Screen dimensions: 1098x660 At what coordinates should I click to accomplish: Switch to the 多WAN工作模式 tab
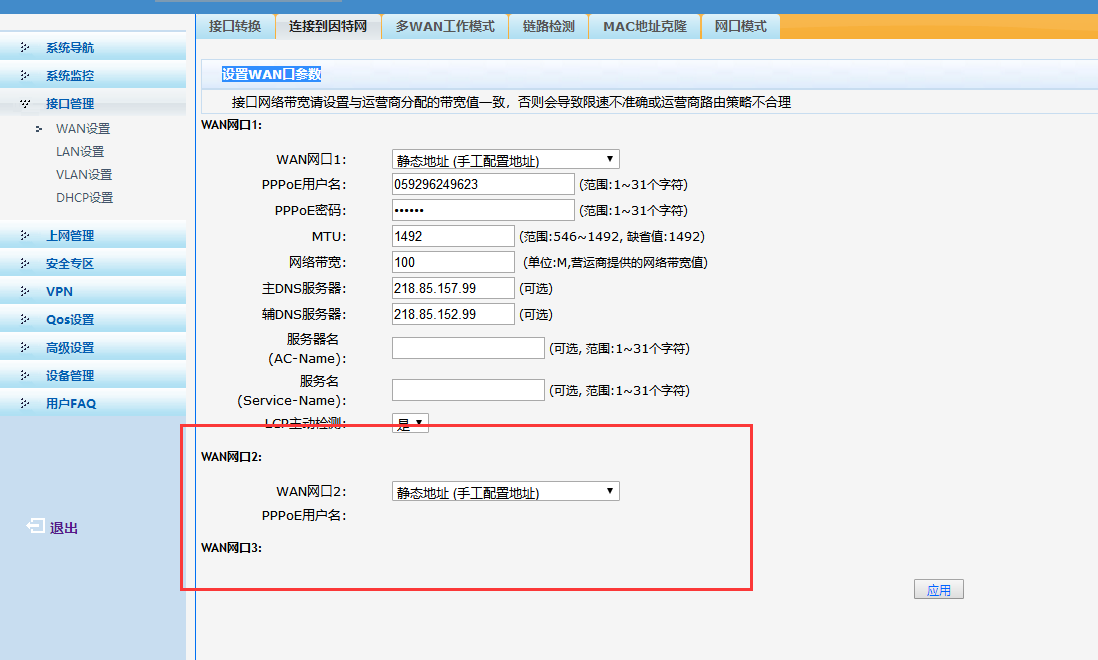click(445, 27)
